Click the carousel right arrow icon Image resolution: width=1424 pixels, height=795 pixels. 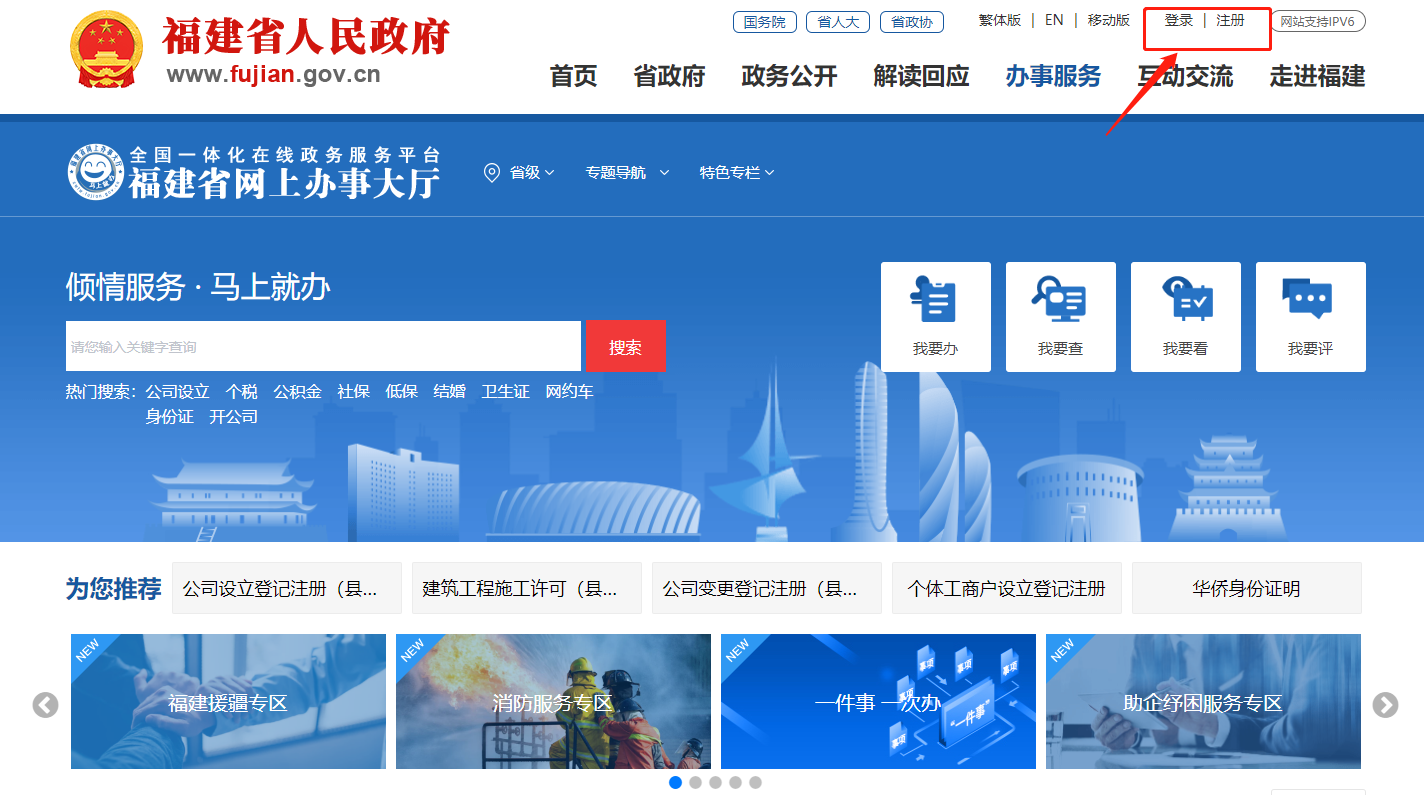point(1384,705)
